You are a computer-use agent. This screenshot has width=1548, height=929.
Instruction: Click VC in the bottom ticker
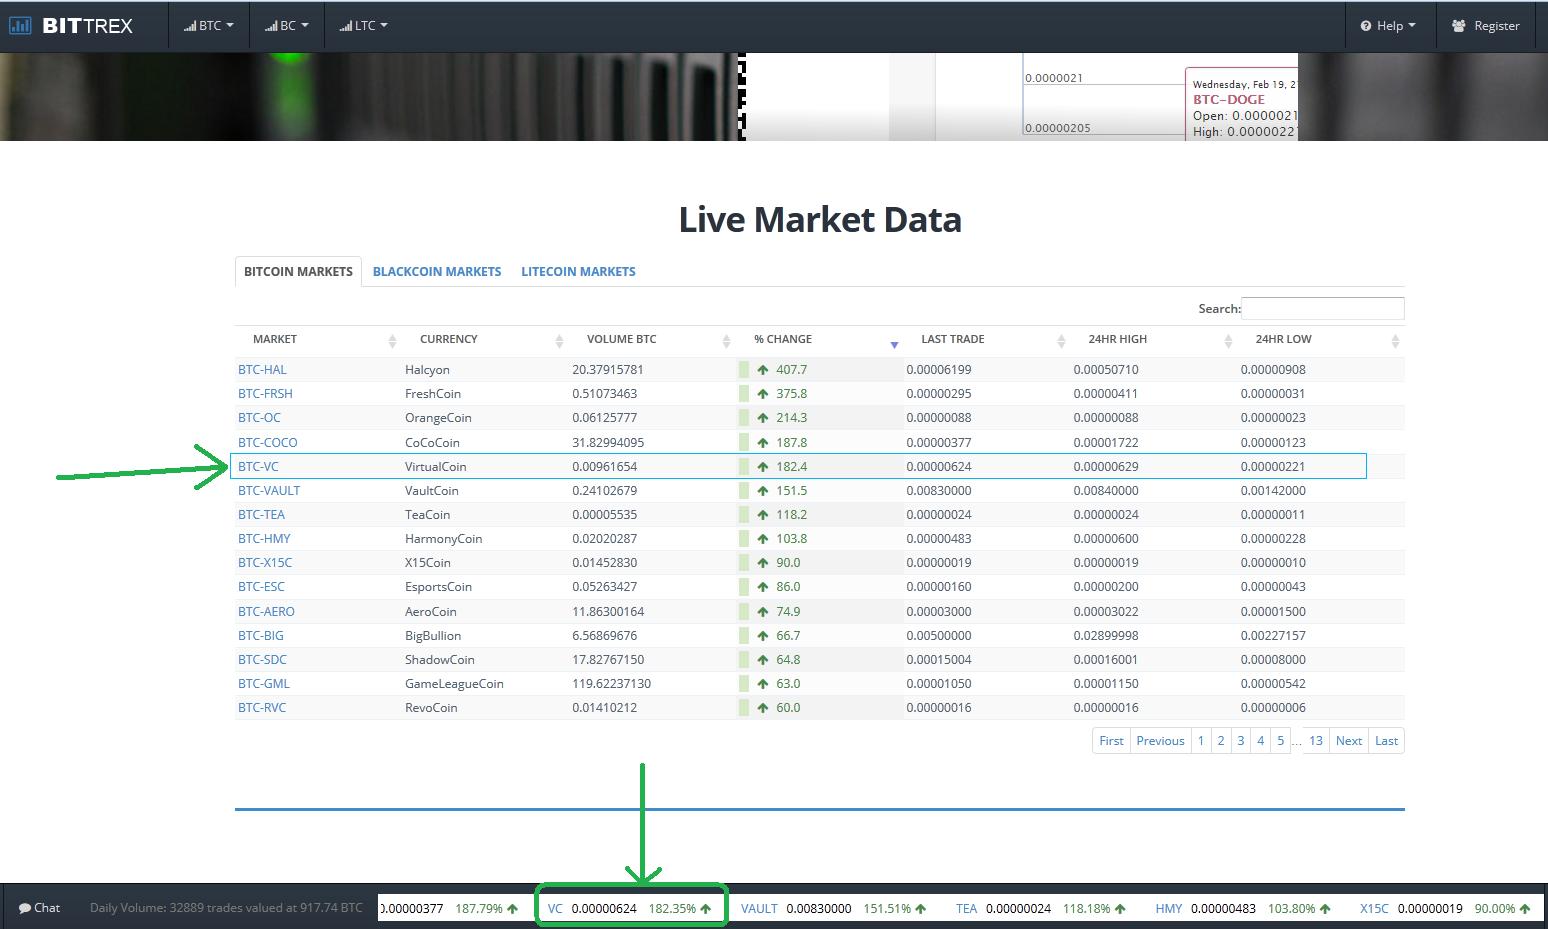point(555,908)
